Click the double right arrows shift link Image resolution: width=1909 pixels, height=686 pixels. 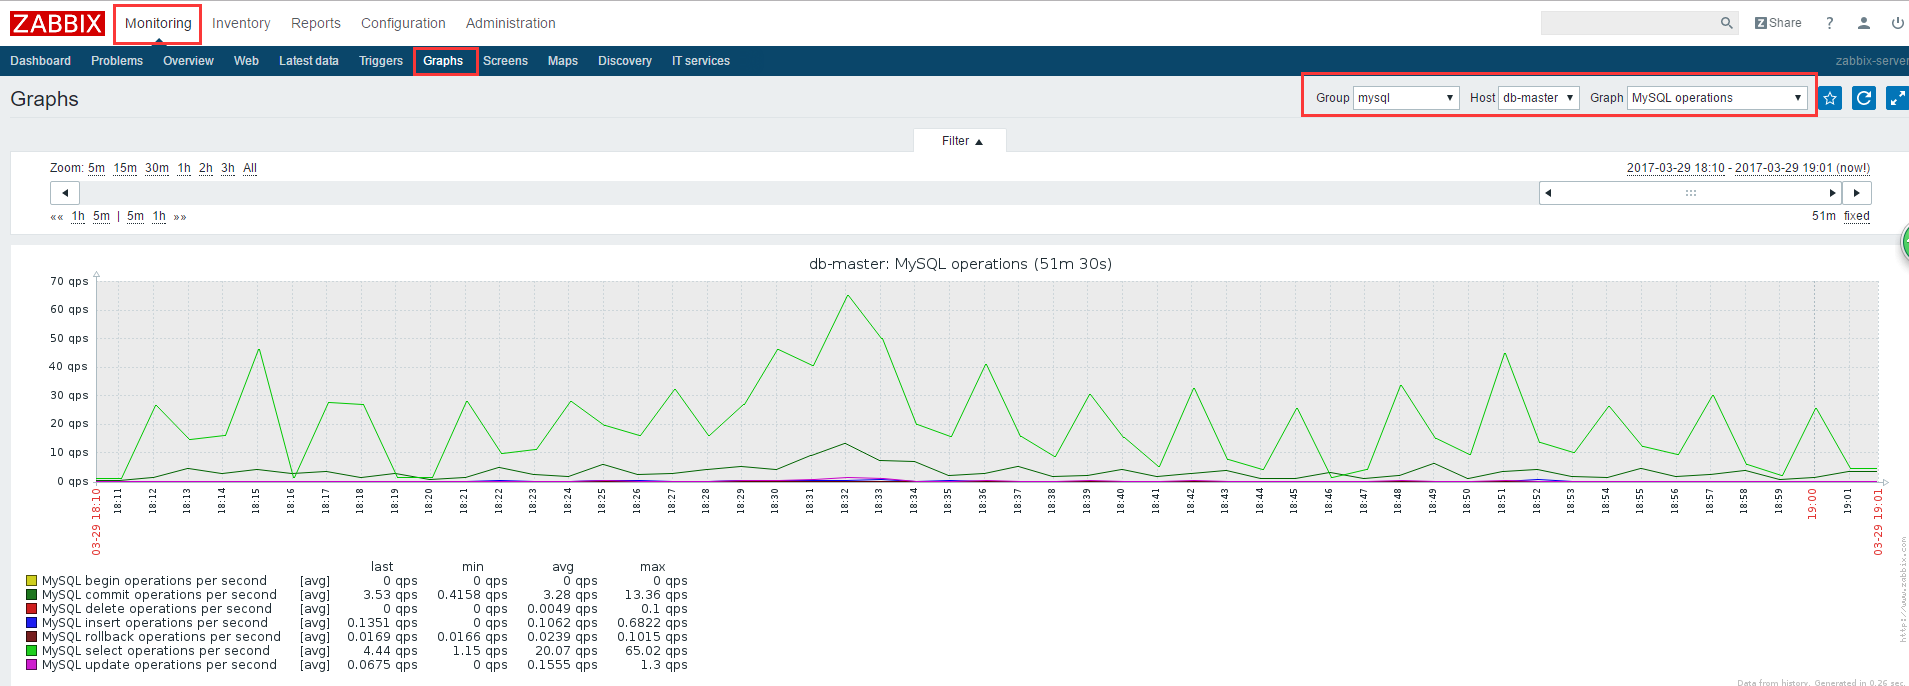pos(180,217)
